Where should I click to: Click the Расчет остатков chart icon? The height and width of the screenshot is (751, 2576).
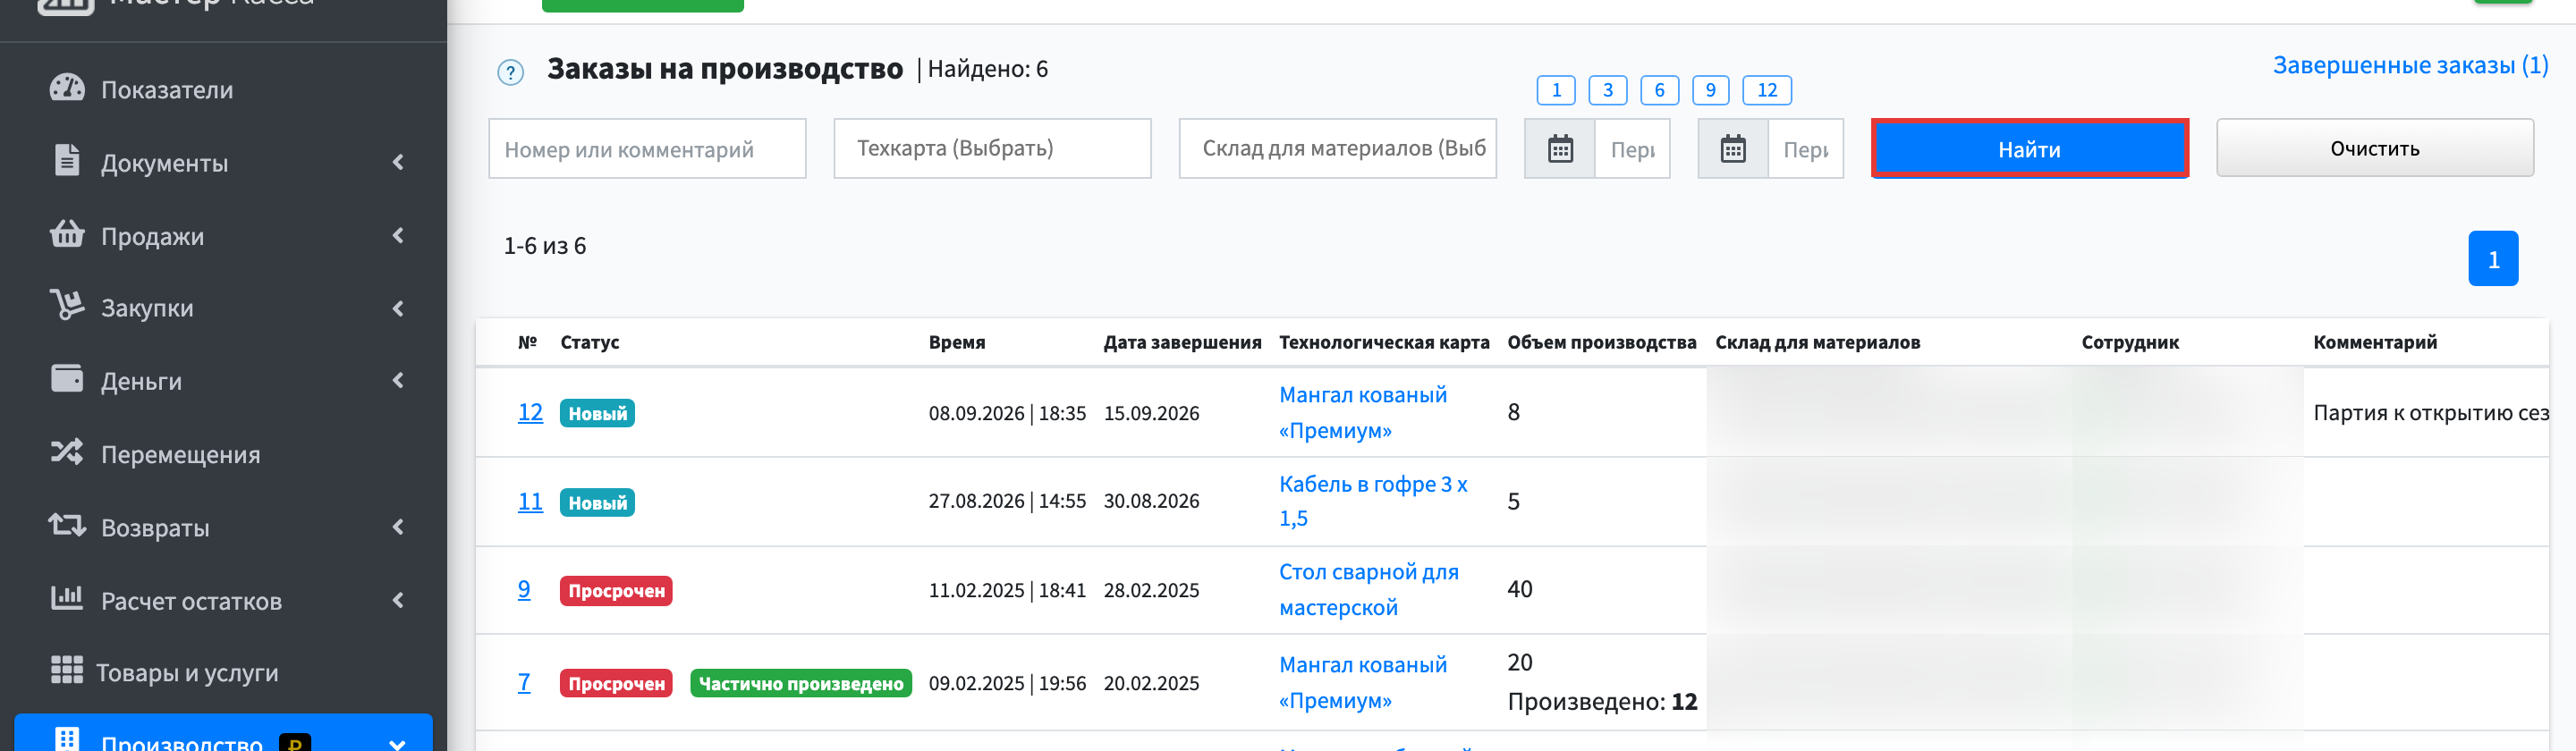pos(67,598)
